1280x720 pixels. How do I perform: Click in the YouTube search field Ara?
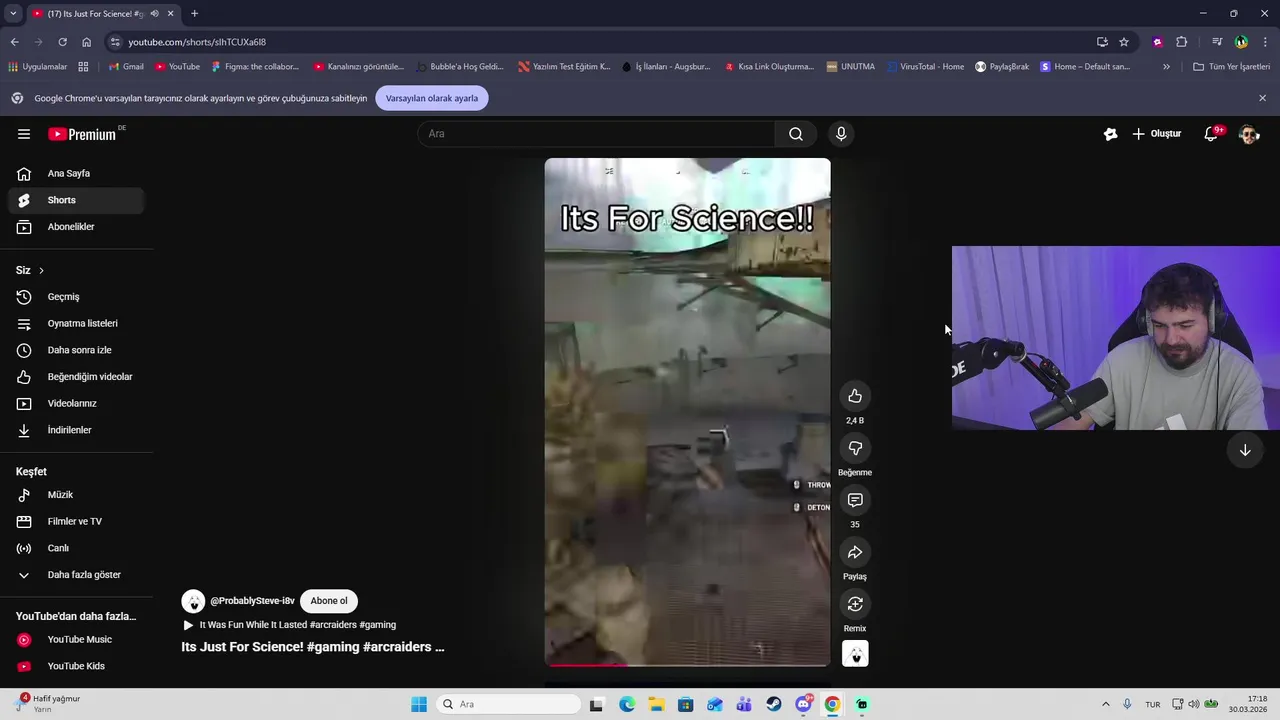point(596,134)
